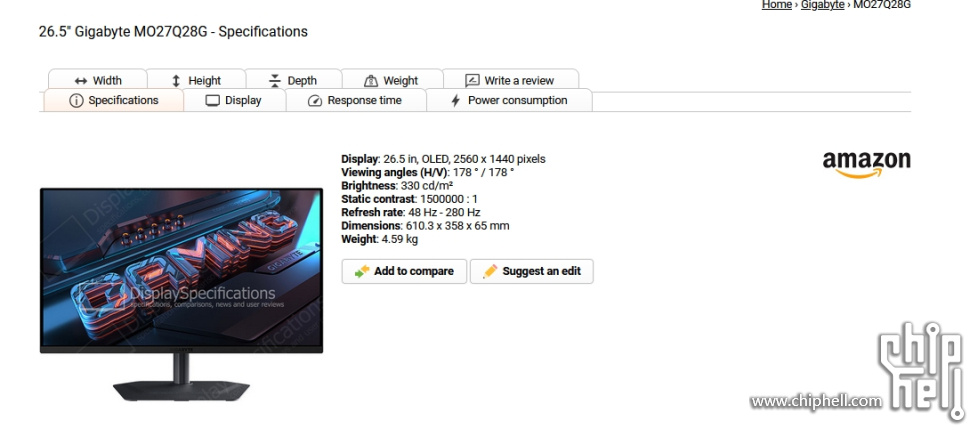Image resolution: width=978 pixels, height=436 pixels.
Task: Open the Amazon logo link
Action: tap(866, 164)
